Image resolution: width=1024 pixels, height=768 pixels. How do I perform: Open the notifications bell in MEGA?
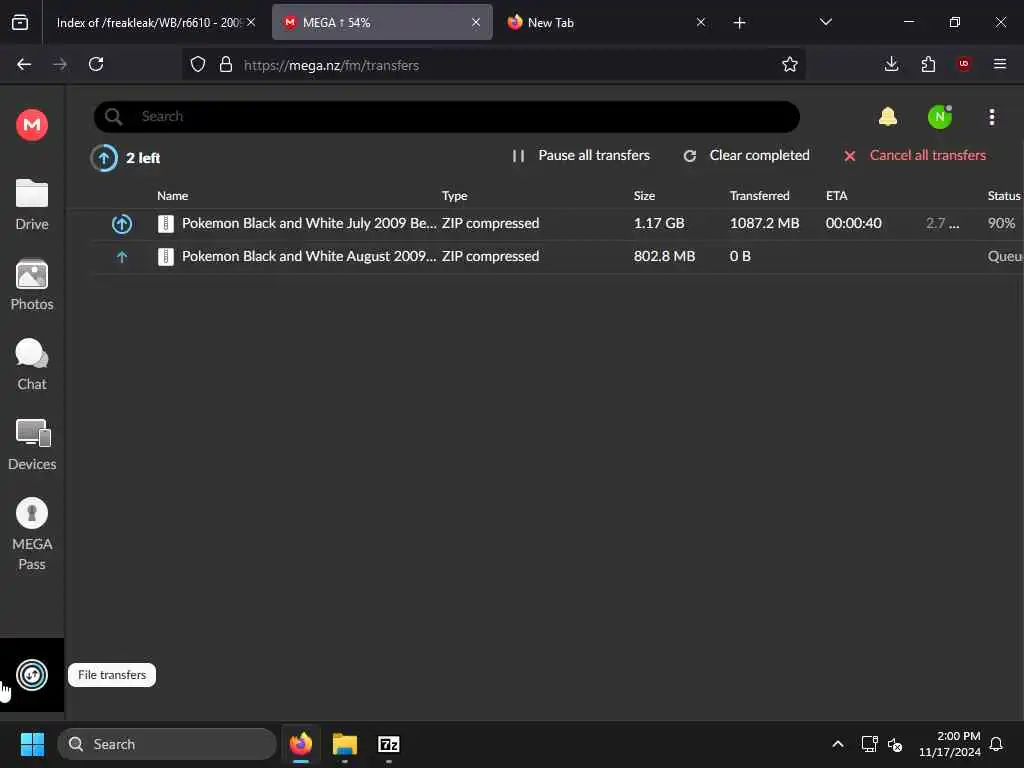(888, 117)
